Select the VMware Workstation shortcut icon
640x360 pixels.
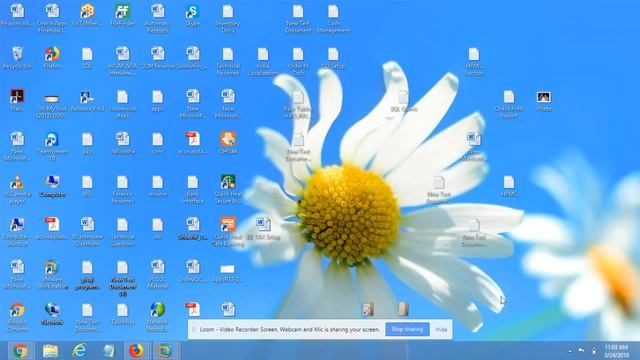click(52, 275)
